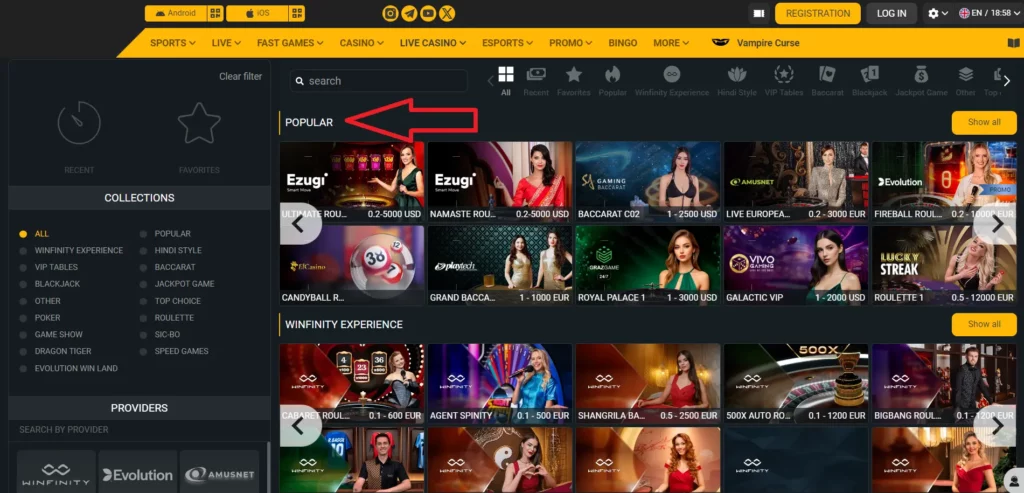Image resolution: width=1024 pixels, height=493 pixels.
Task: Open the BINGO menu item
Action: tap(622, 43)
